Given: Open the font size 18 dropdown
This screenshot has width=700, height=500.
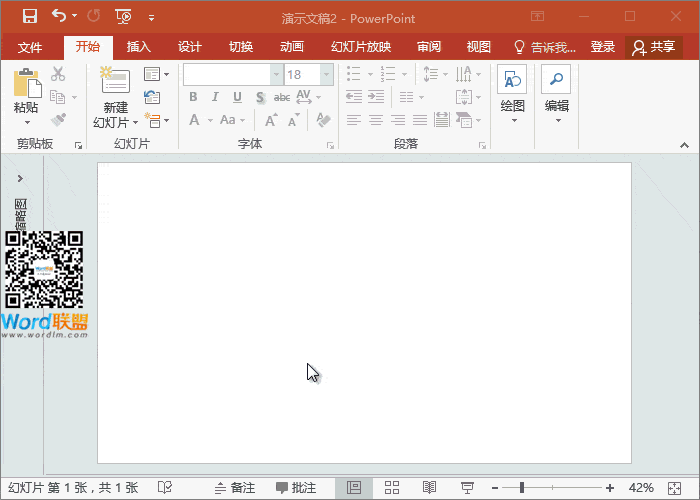Looking at the screenshot, I should 327,75.
